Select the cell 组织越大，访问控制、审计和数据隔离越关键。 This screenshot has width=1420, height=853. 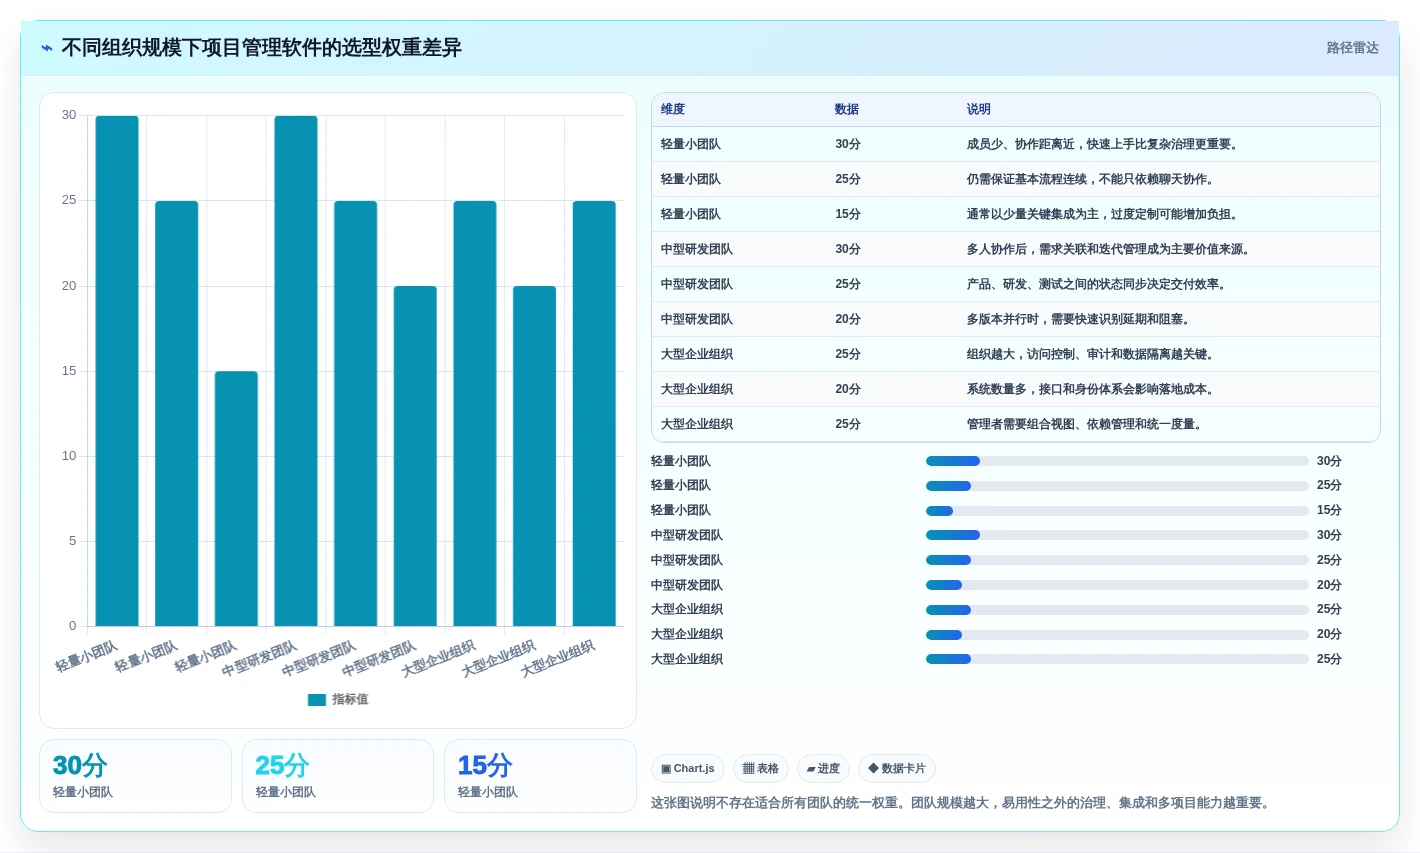coord(1092,355)
